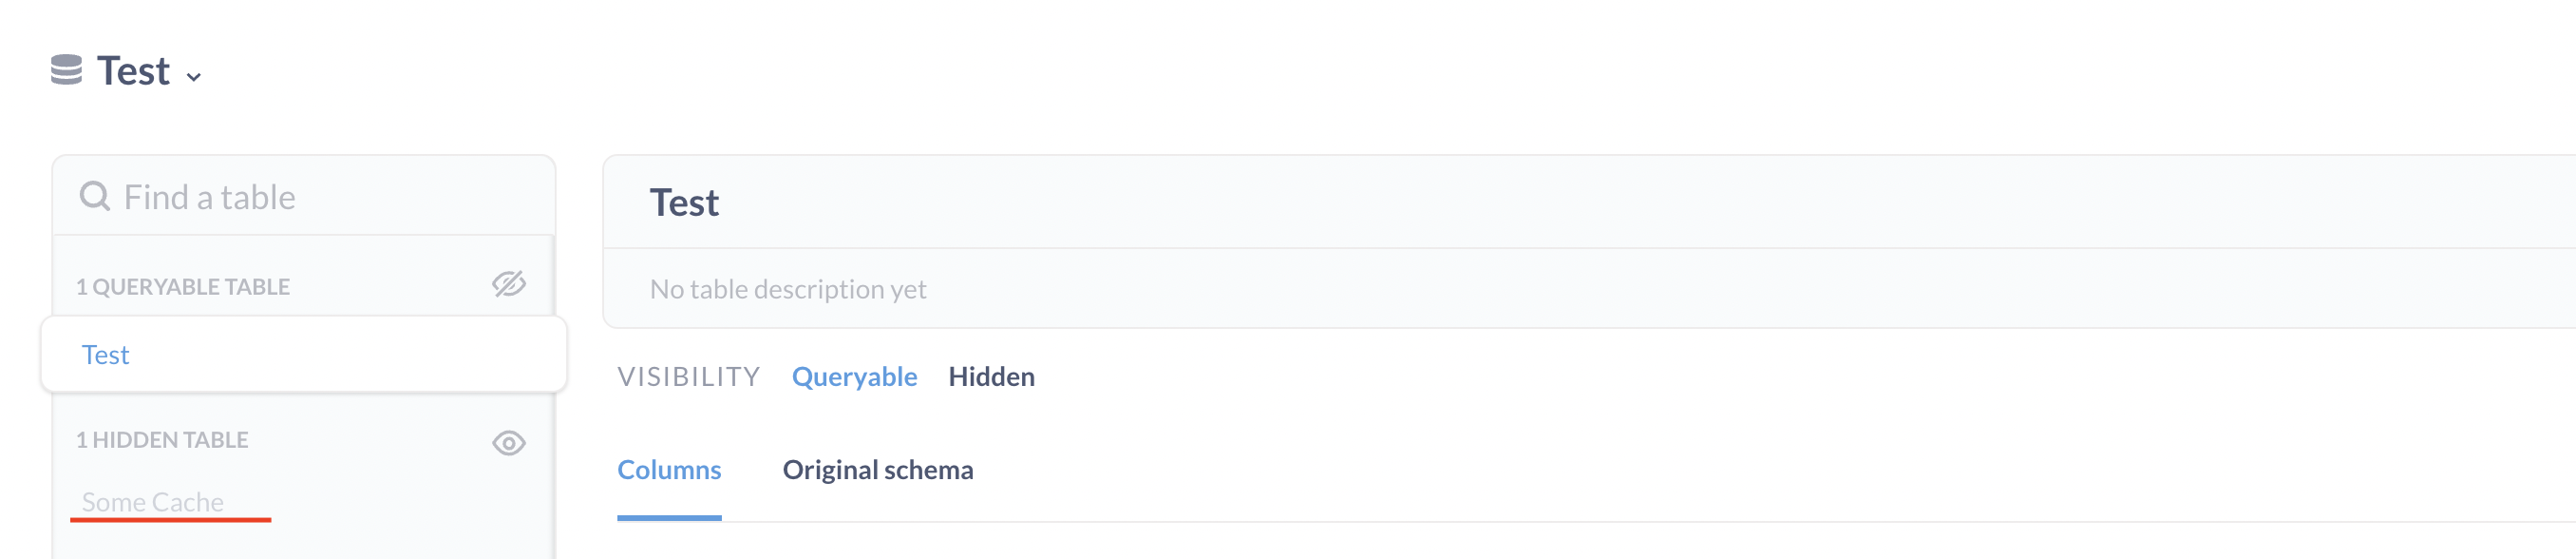Expand the 1 HIDDEN TABLE section header

[x=162, y=439]
